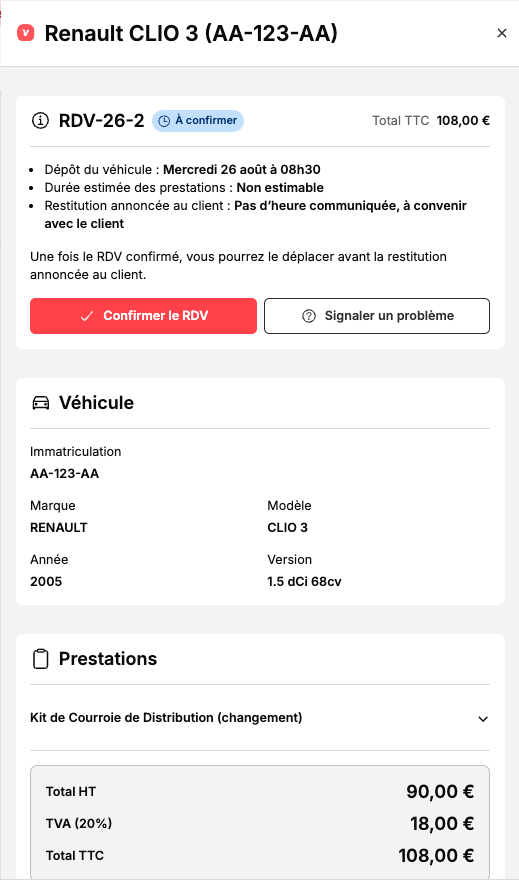Click the checkmark icon in Confirmer button
This screenshot has height=880, width=519.
[x=86, y=316]
